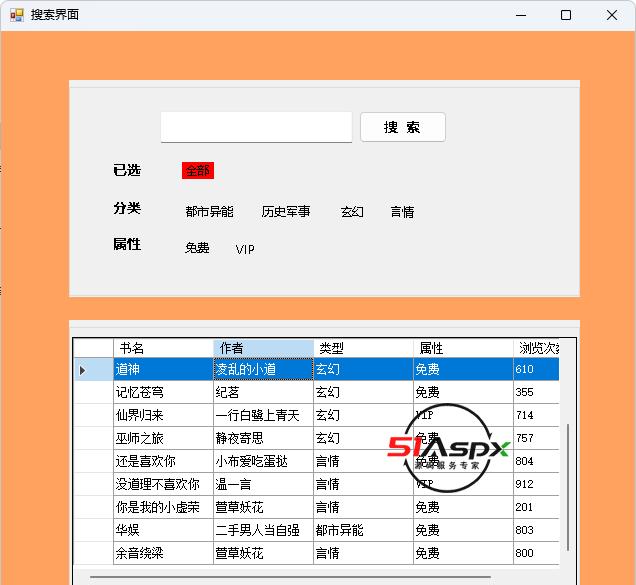This screenshot has height=585, width=636.
Task: Click the 搜索 button
Action: 402,127
